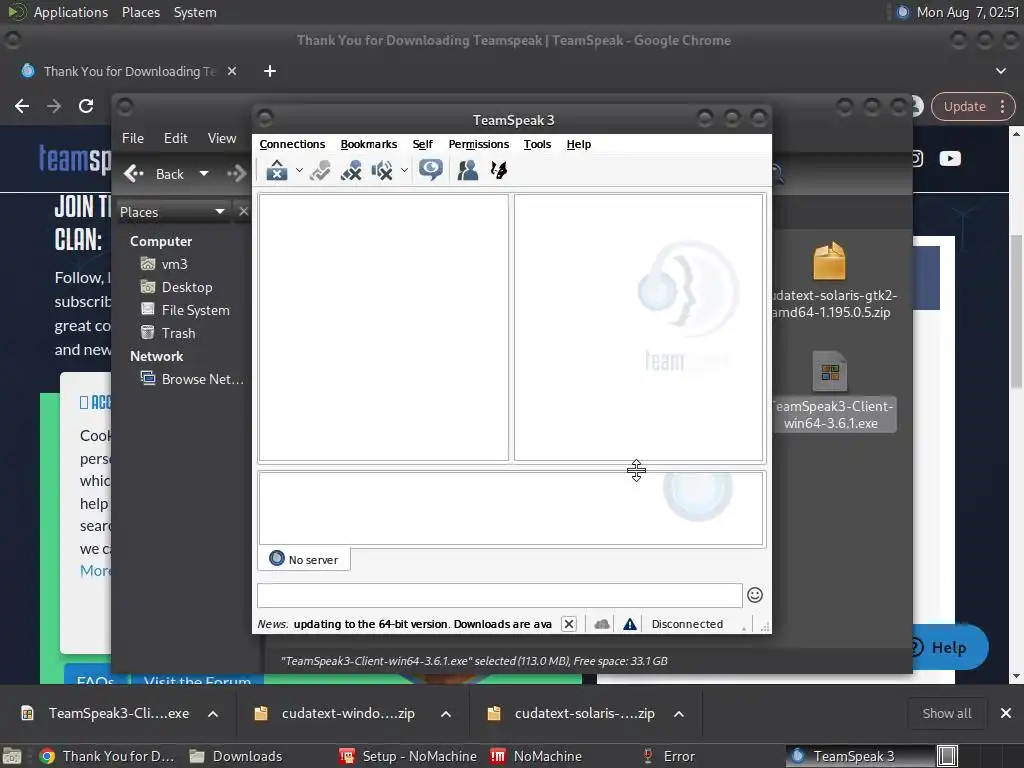Open the Connections menu
This screenshot has height=768, width=1024.
click(x=292, y=144)
